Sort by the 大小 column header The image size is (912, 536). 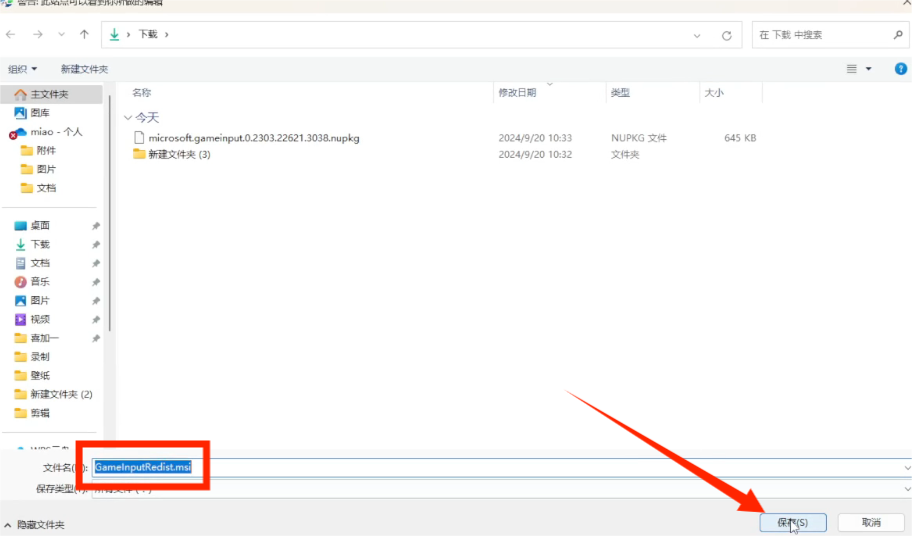point(714,93)
